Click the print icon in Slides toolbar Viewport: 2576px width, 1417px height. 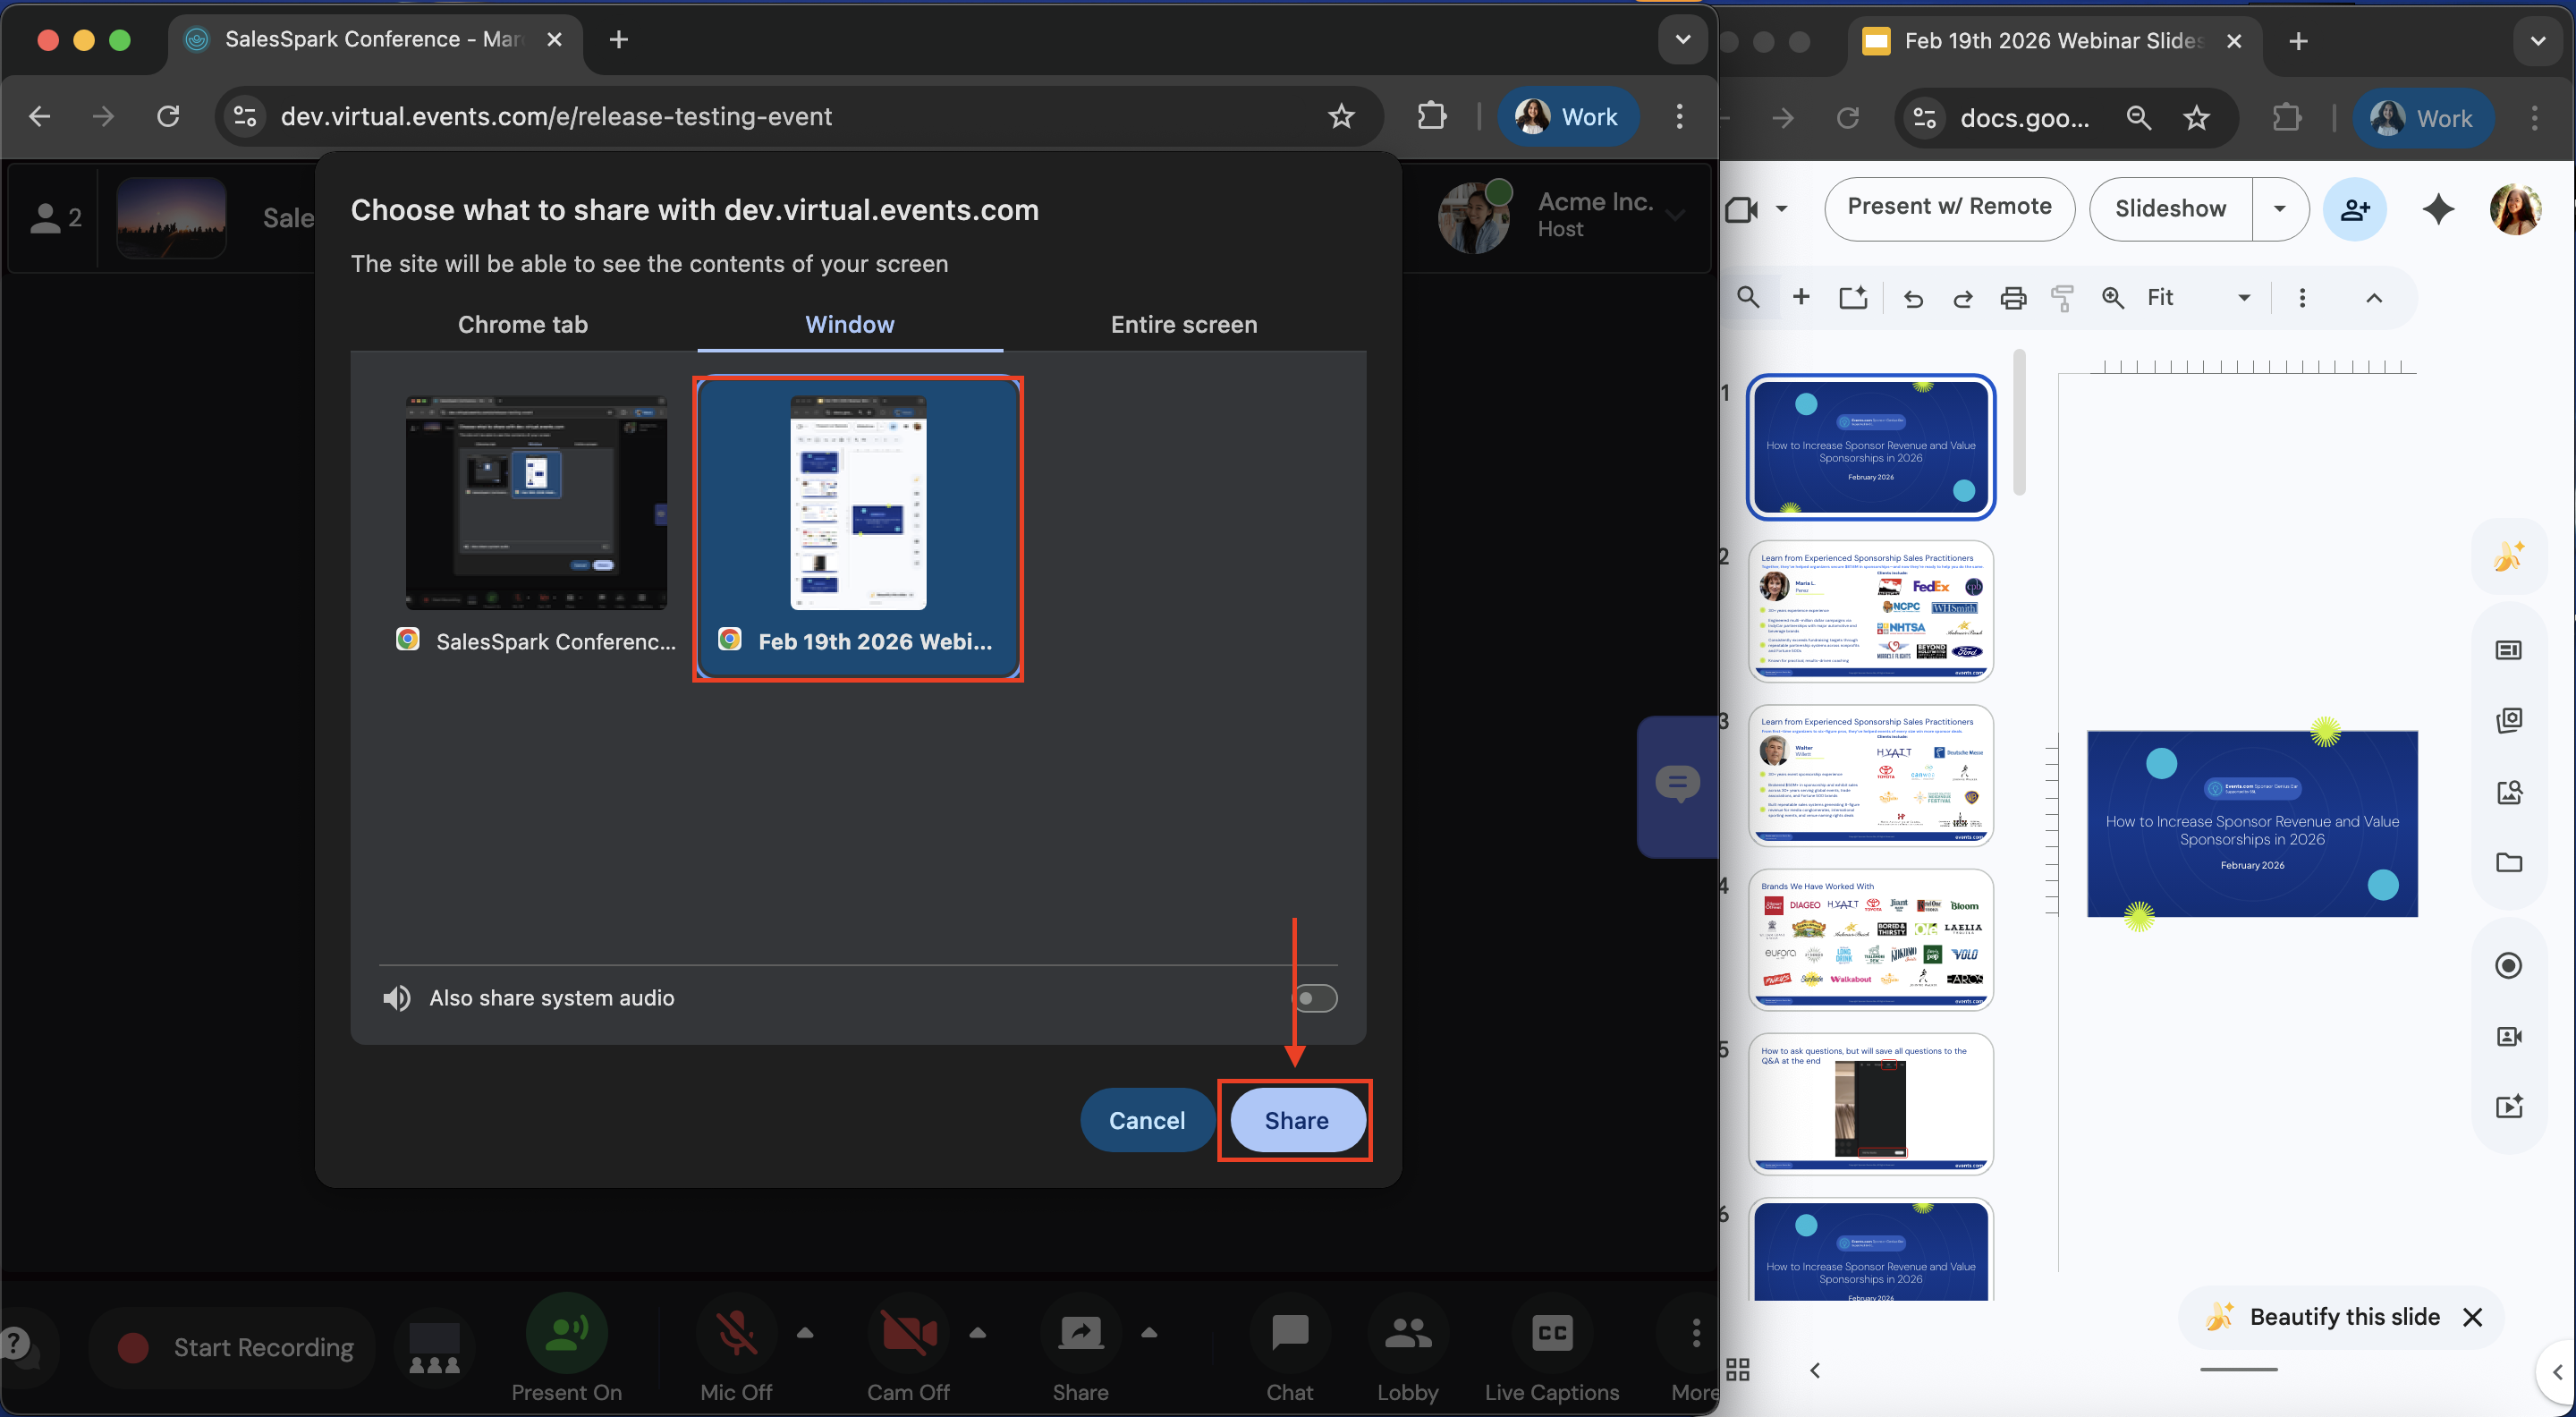[2013, 298]
